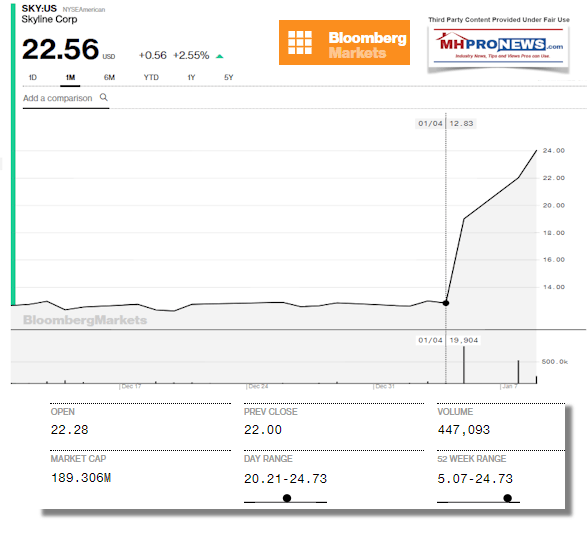This screenshot has height=534, width=587.
Task: Click the green up-arrow change indicator
Action: tap(220, 57)
